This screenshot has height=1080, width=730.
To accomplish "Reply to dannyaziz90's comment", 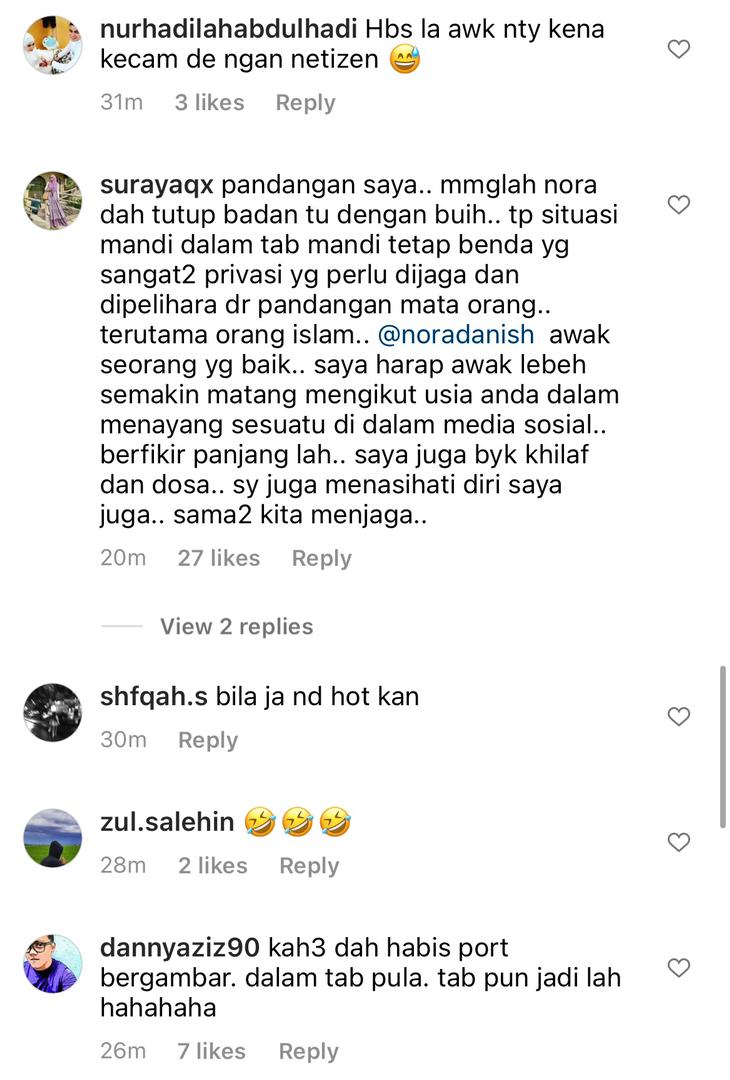I will click(x=309, y=1052).
